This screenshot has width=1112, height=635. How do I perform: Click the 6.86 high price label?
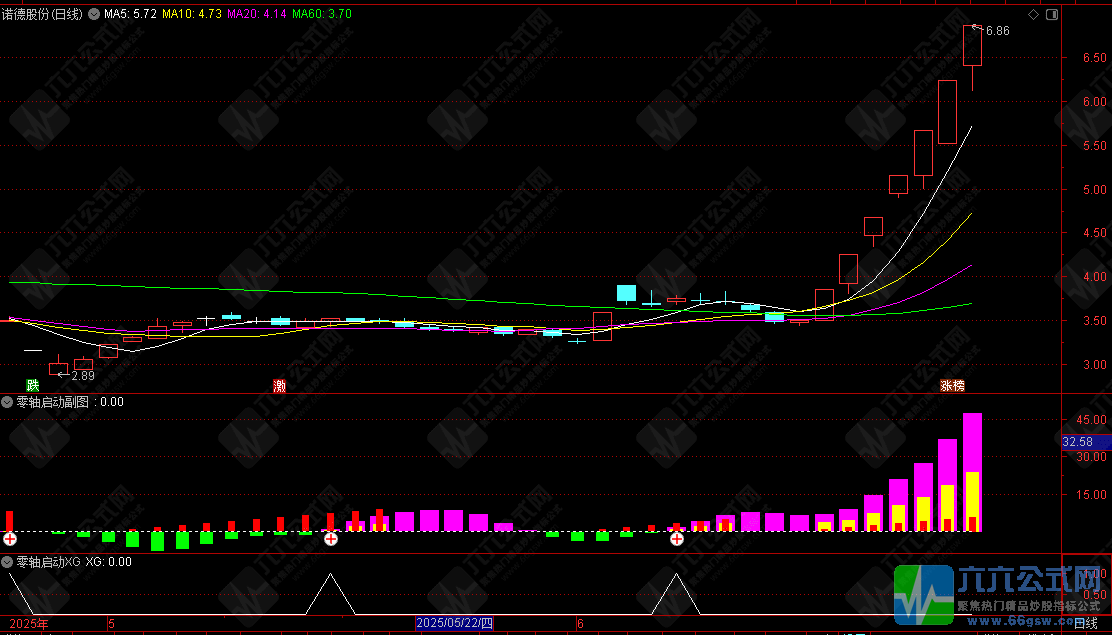pyautogui.click(x=997, y=31)
